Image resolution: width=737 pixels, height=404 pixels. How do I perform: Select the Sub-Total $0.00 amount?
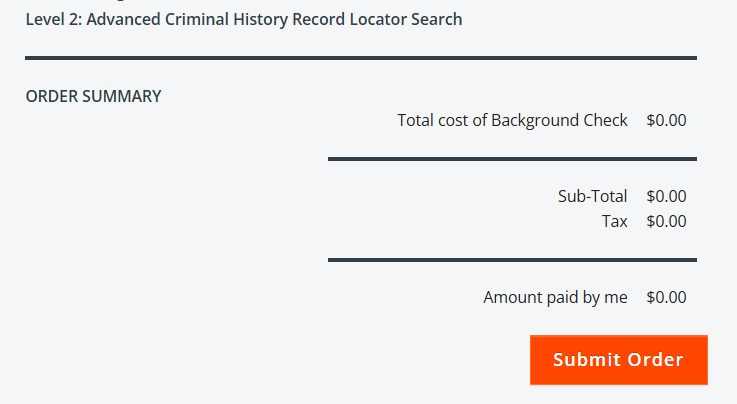[x=666, y=196]
